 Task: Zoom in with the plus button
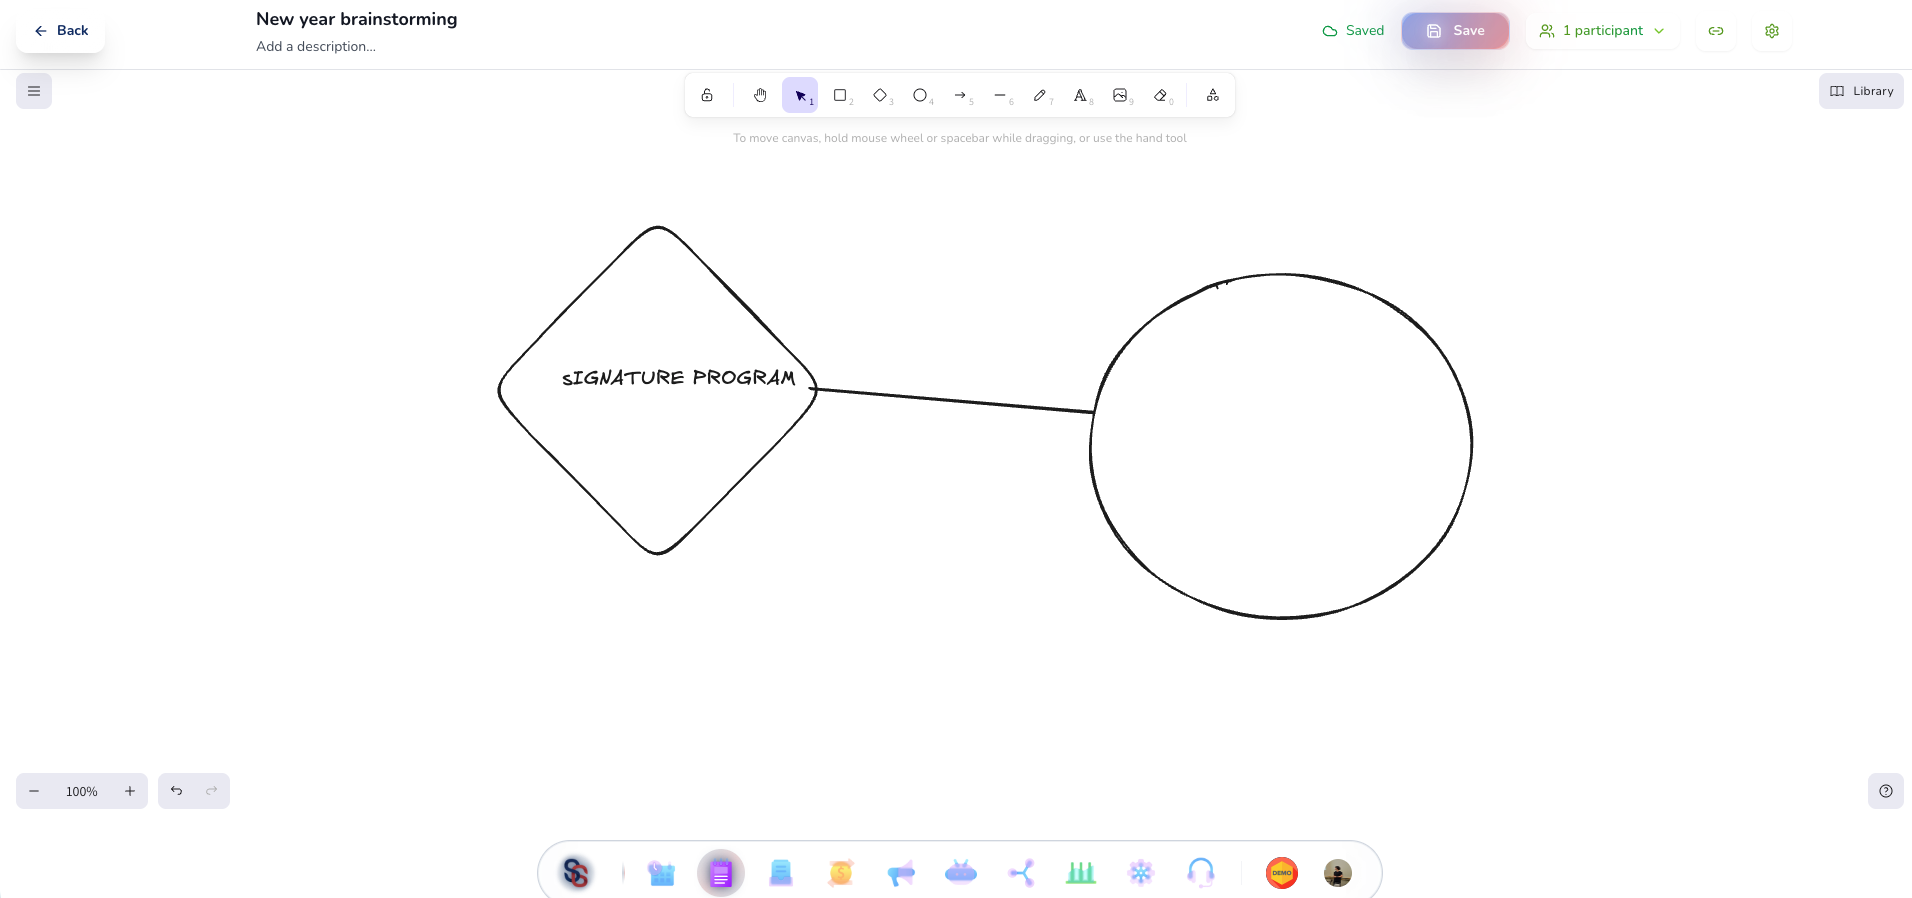(130, 791)
